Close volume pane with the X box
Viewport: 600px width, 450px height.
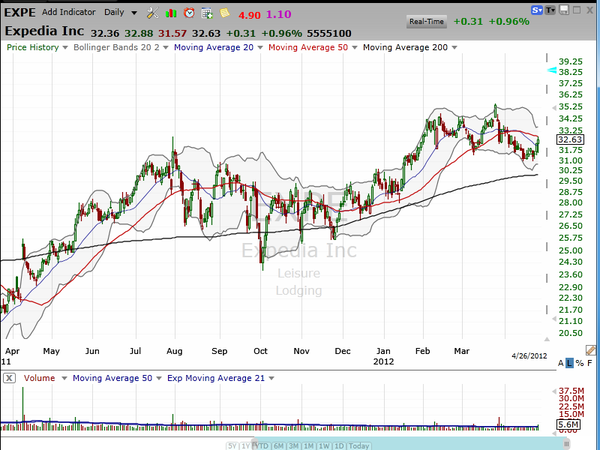pyautogui.click(x=9, y=378)
